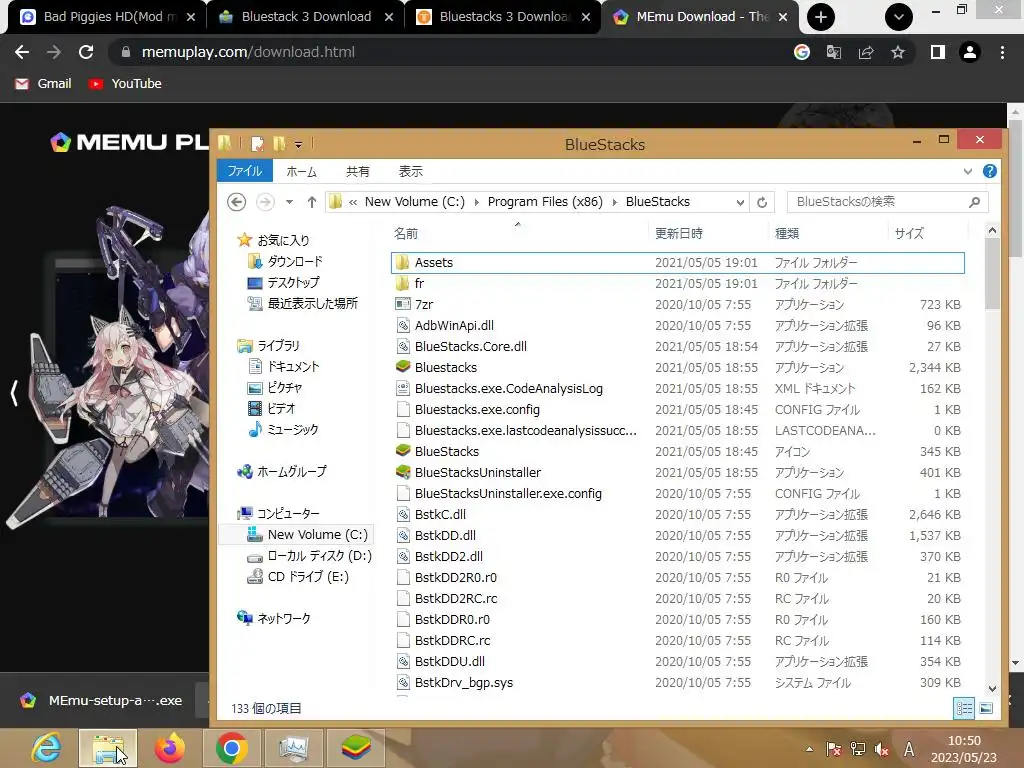Go up one folder level in Explorer

[312, 202]
